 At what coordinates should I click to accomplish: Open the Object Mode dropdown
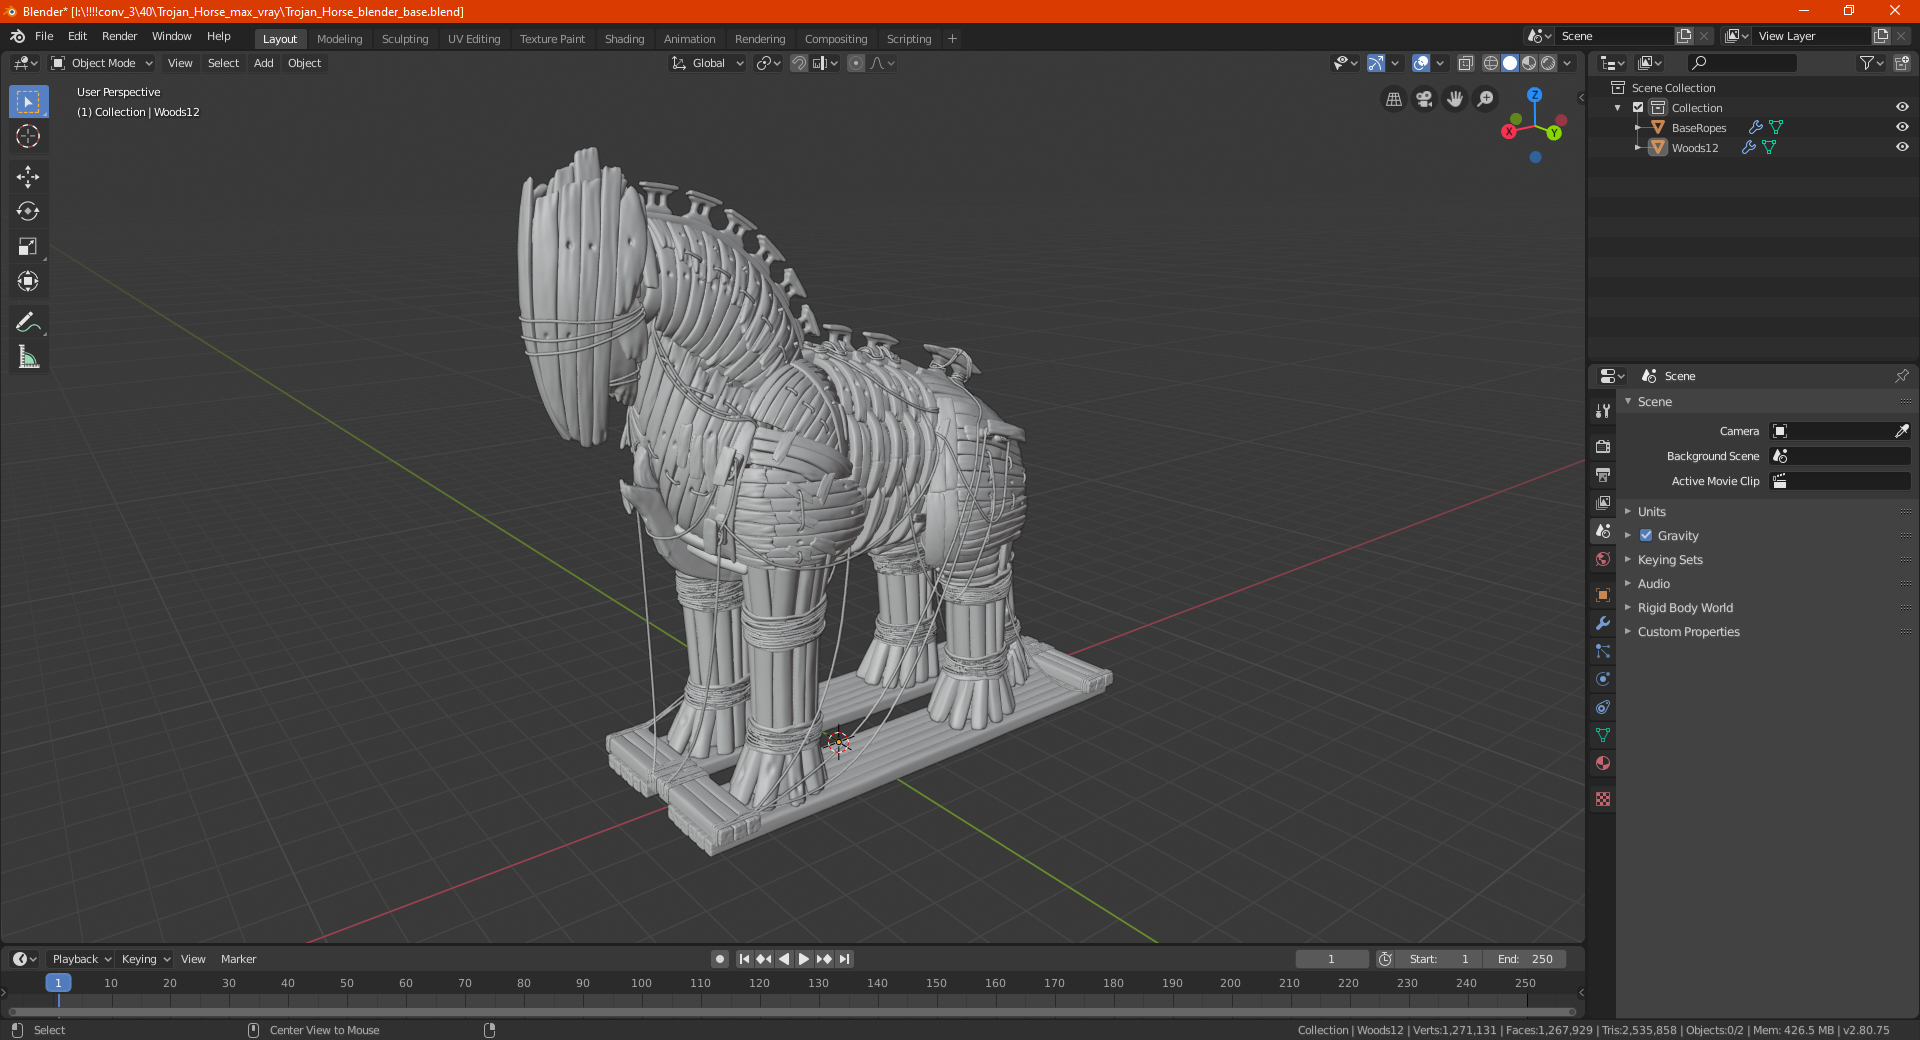pyautogui.click(x=102, y=63)
